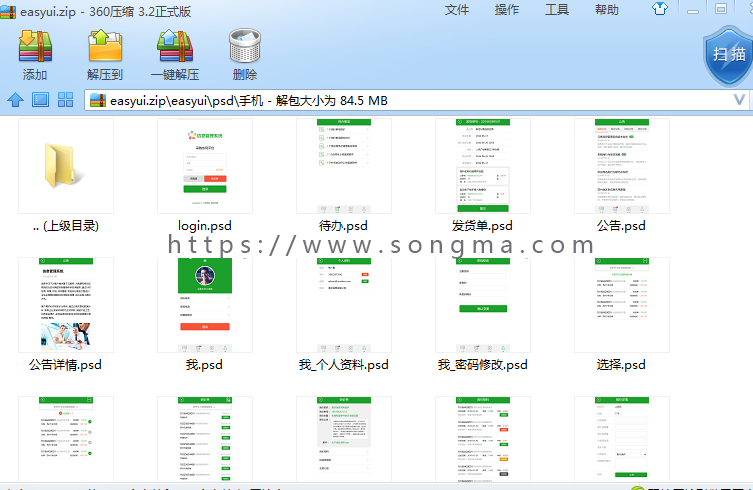Click the 删除 (Delete) recycle bin icon

coord(245,47)
